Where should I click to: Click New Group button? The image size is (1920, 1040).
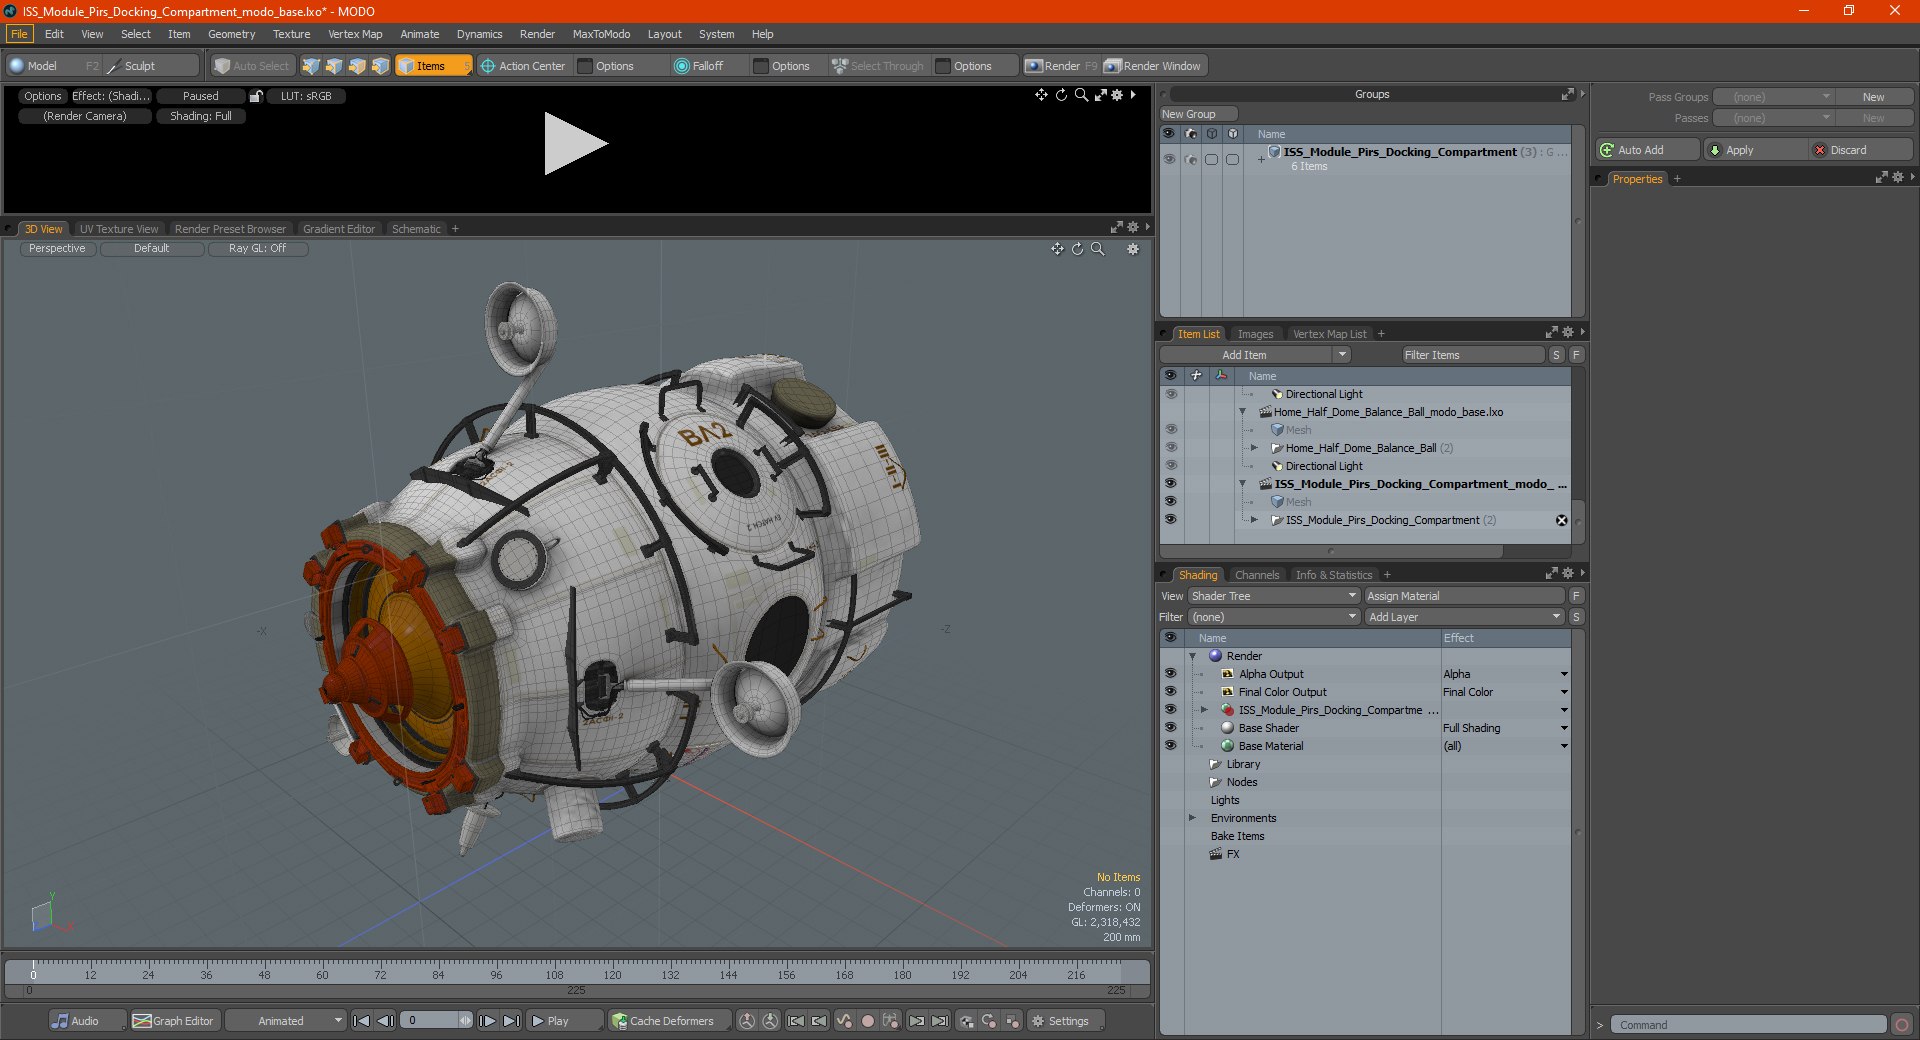point(1197,114)
